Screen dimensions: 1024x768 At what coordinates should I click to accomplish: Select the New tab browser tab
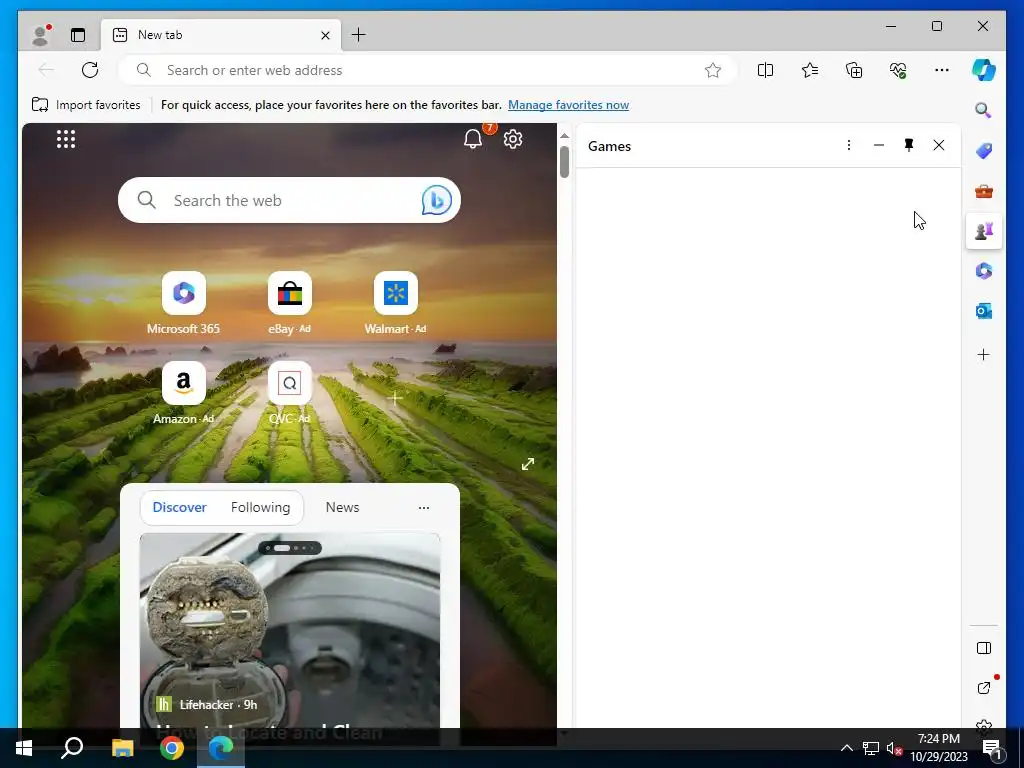pos(221,35)
